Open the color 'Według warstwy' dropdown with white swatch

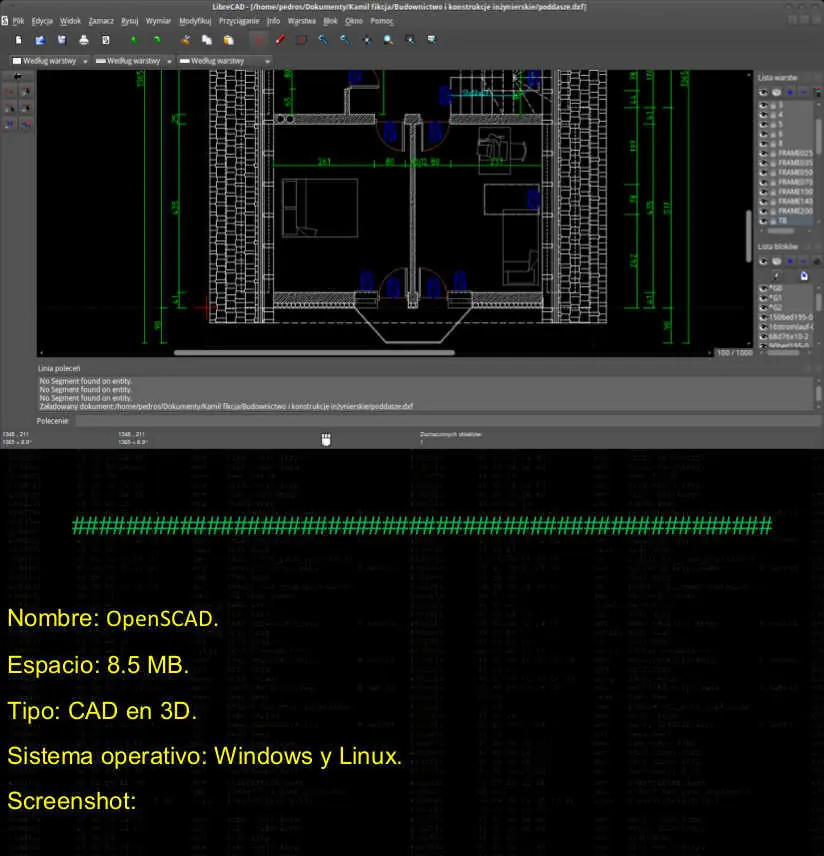[x=50, y=61]
